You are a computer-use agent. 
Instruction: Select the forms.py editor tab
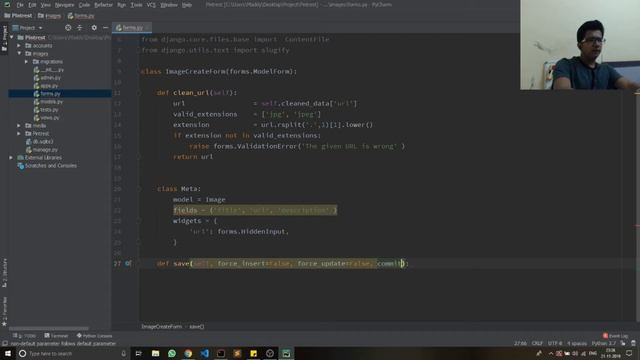(x=132, y=28)
